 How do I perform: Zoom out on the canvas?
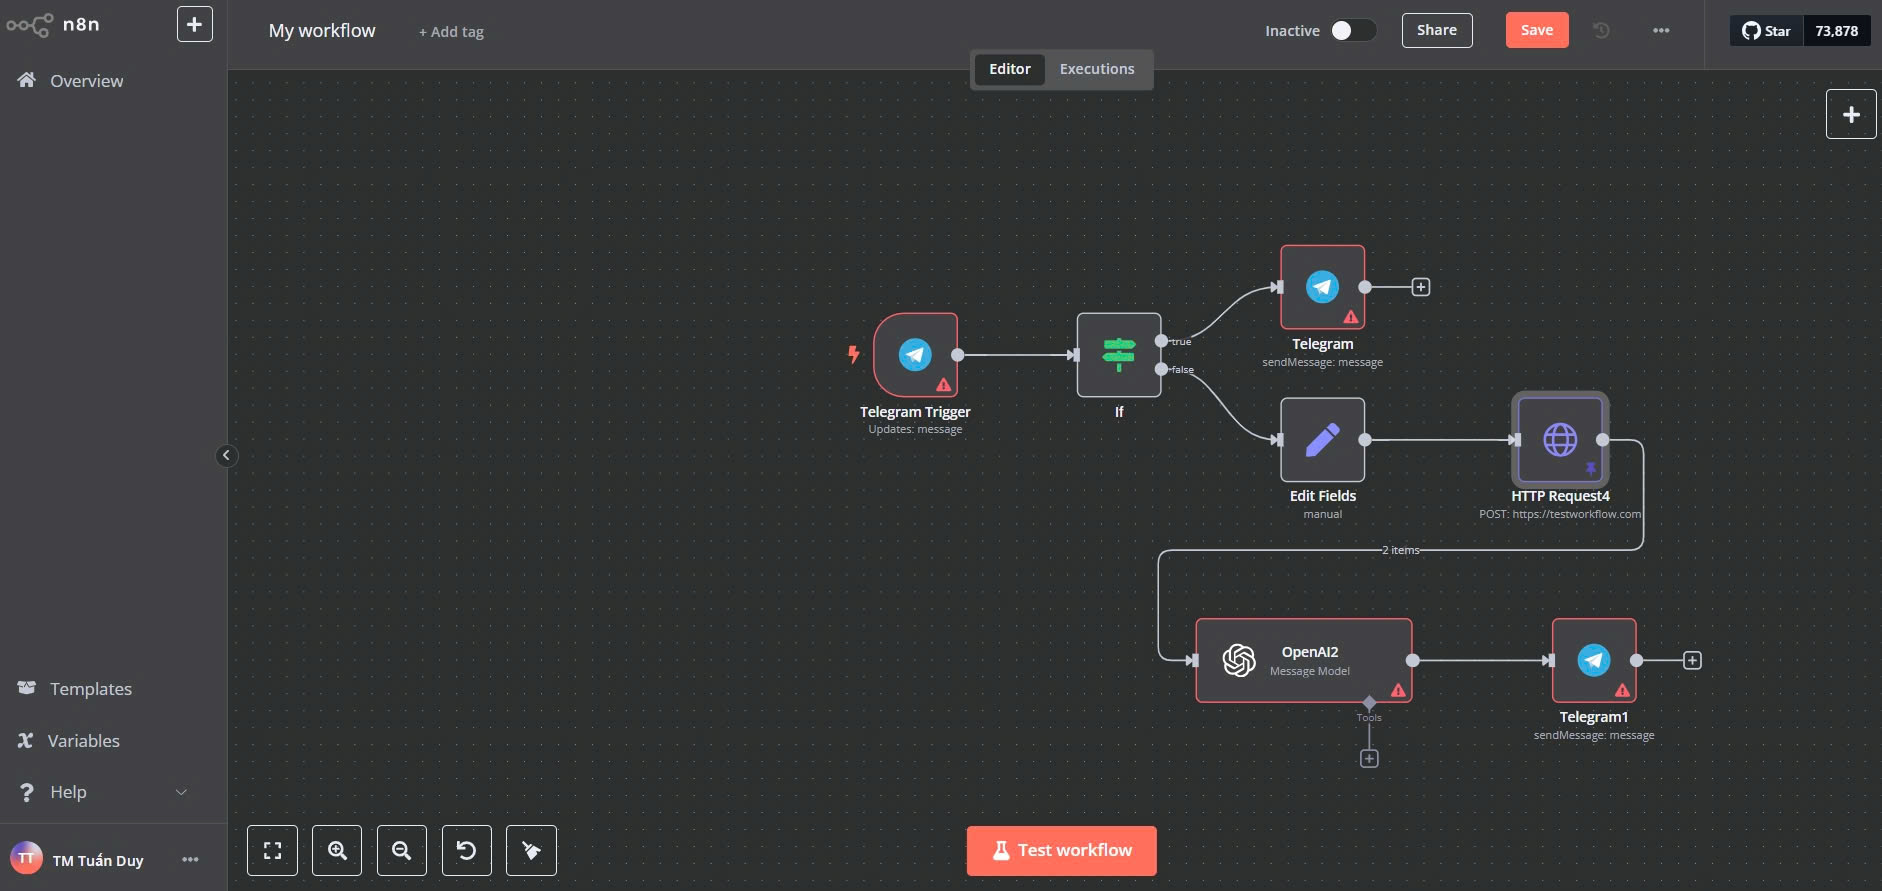[402, 851]
